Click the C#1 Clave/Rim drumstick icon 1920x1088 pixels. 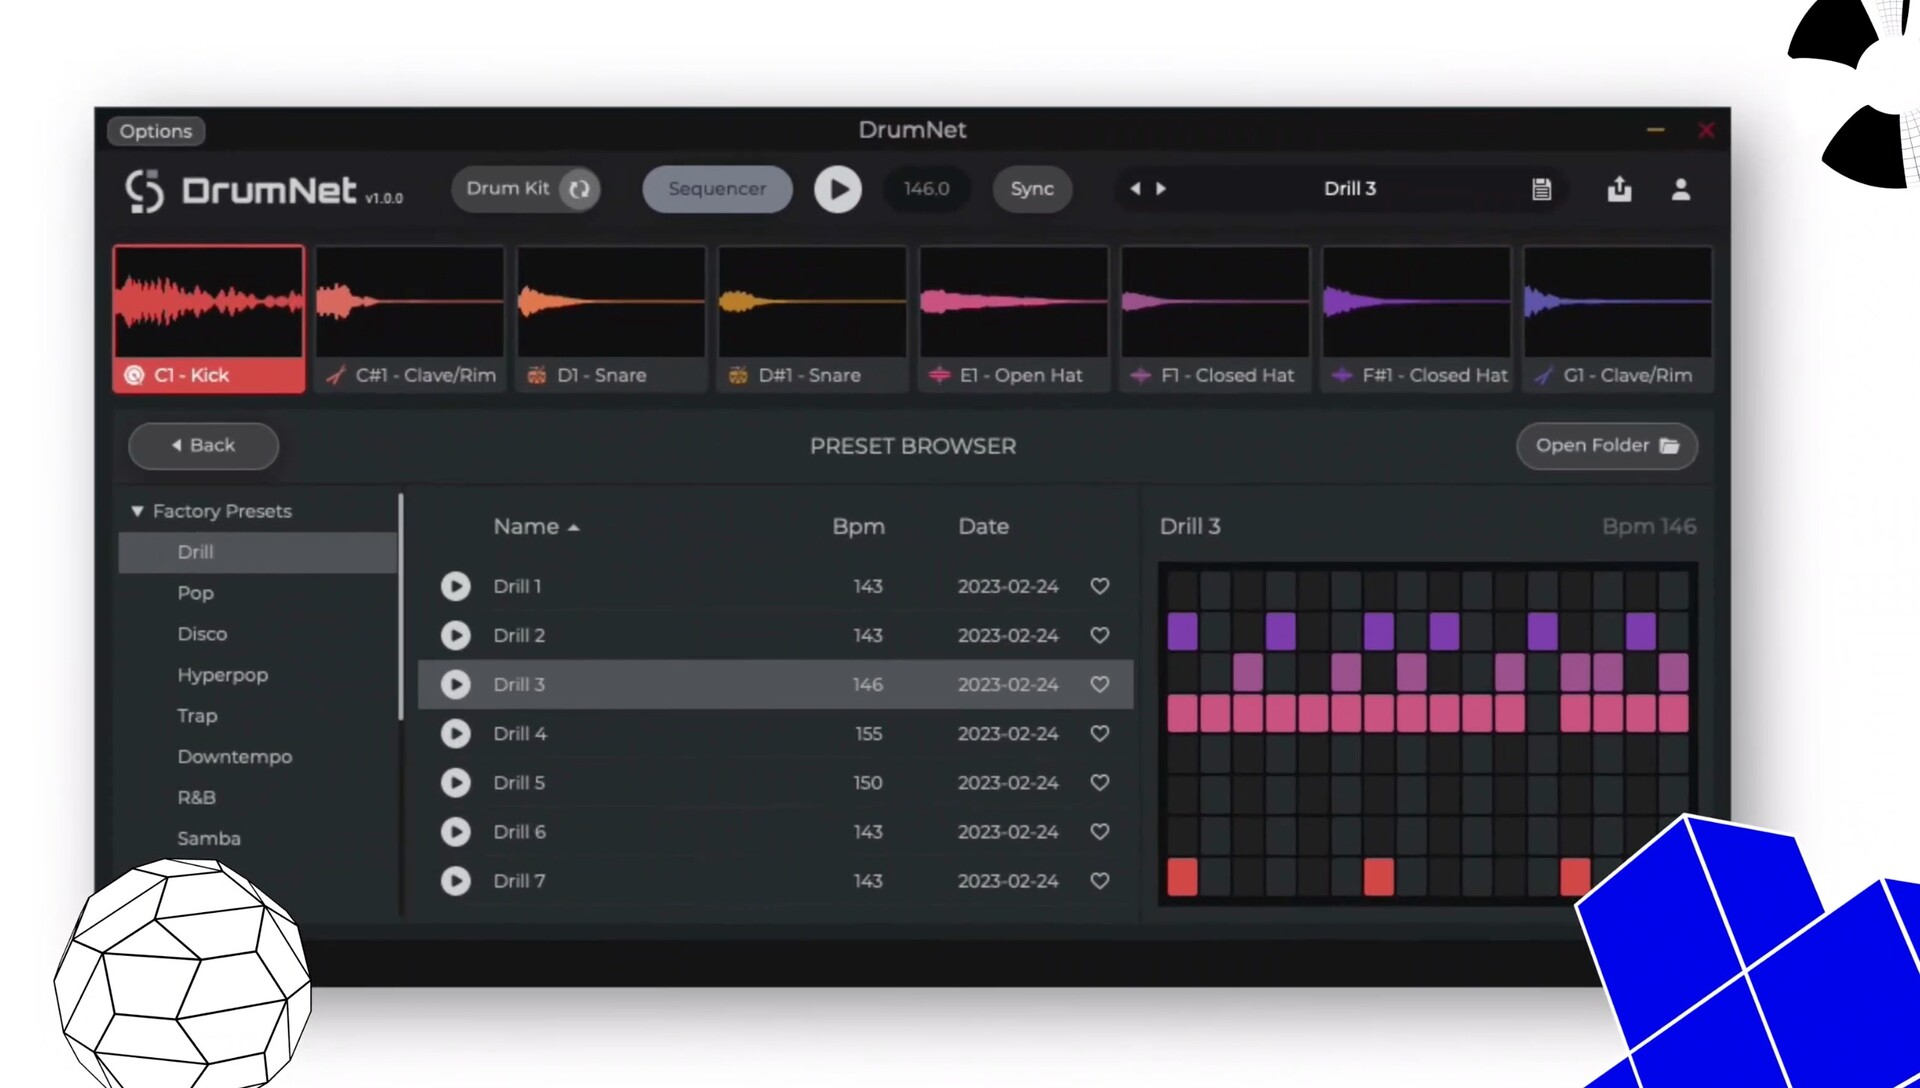[337, 375]
